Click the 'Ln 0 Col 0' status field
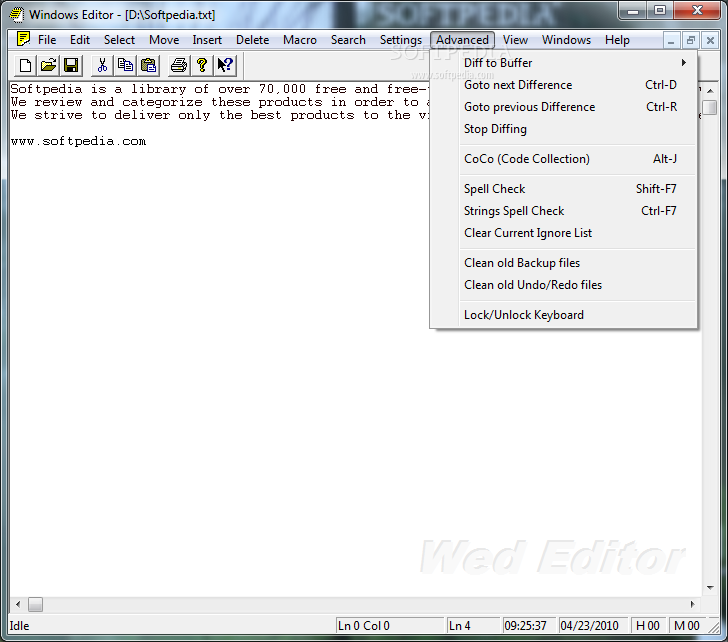The width and height of the screenshot is (728, 642). coord(390,626)
